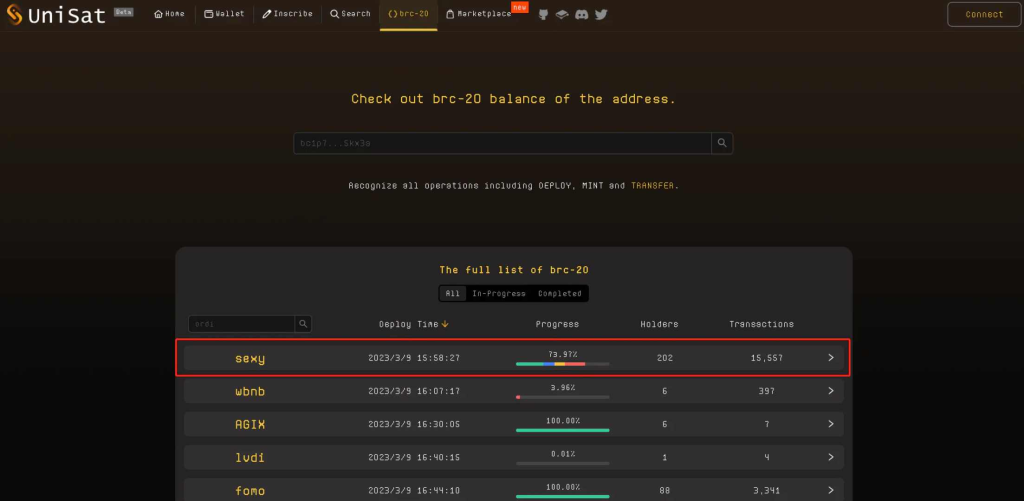Open the wbnb token name
1024x501 pixels.
tap(250, 391)
